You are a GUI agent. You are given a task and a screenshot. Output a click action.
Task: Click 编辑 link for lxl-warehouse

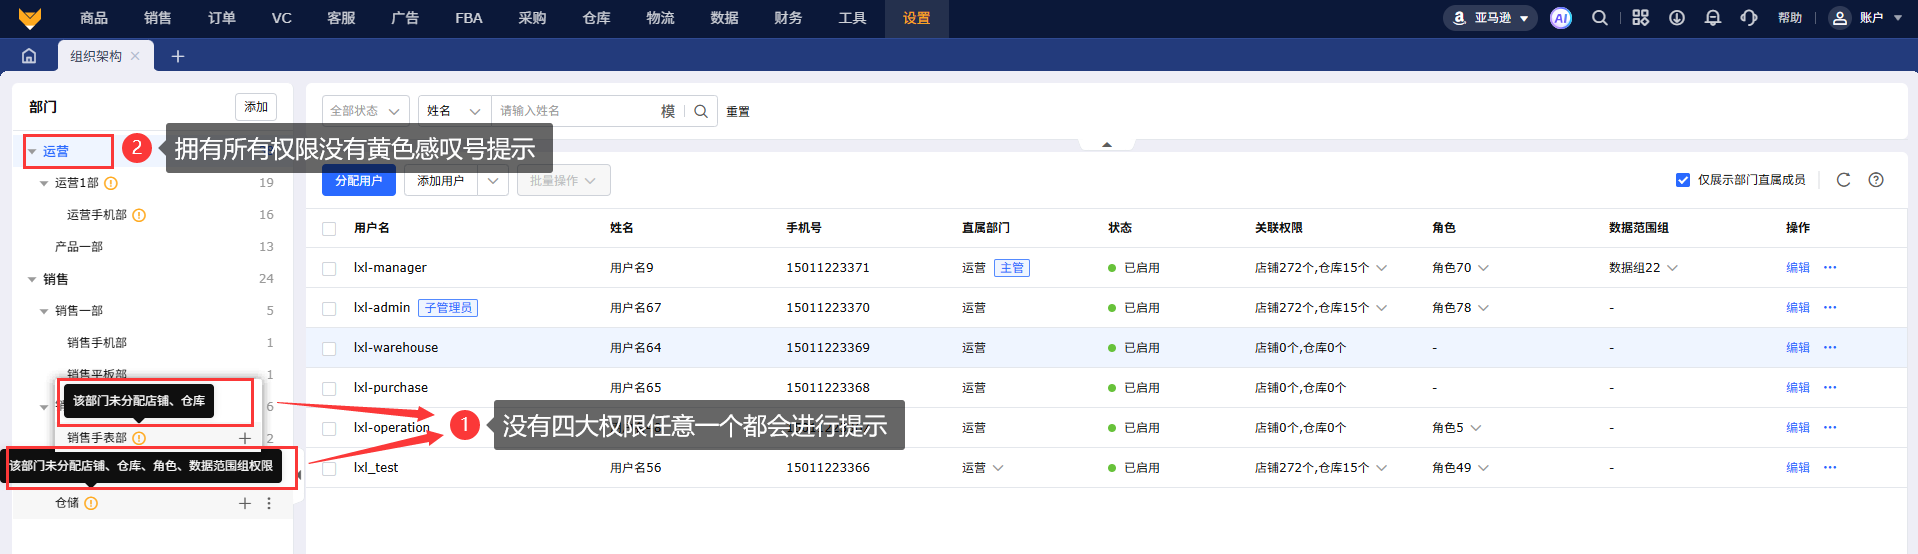[x=1797, y=347]
